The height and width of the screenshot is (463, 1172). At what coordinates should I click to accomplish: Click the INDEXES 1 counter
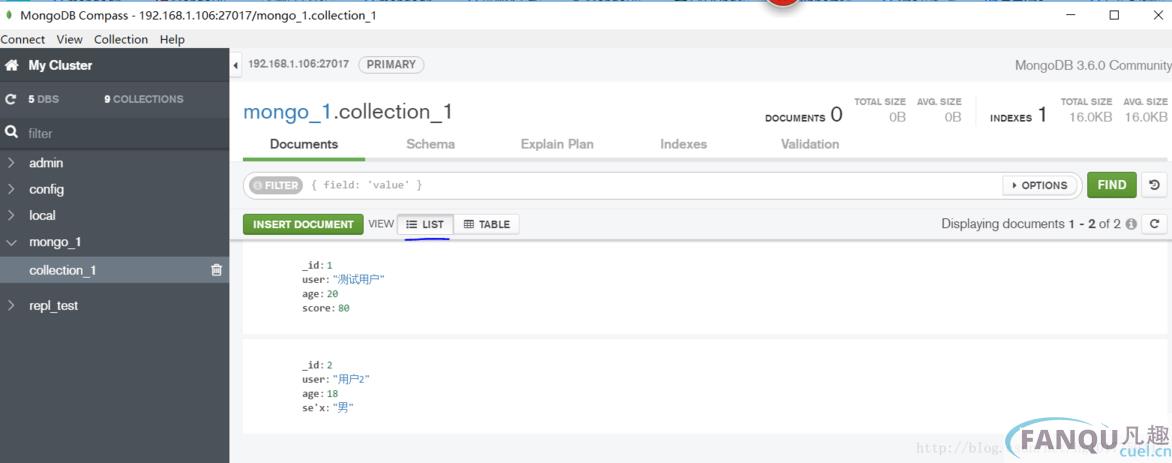tap(1019, 116)
